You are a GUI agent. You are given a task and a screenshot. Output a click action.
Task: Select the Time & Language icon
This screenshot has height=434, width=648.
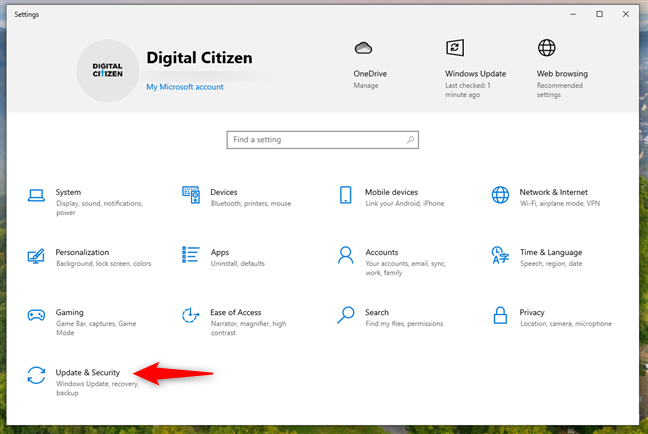pyautogui.click(x=500, y=255)
